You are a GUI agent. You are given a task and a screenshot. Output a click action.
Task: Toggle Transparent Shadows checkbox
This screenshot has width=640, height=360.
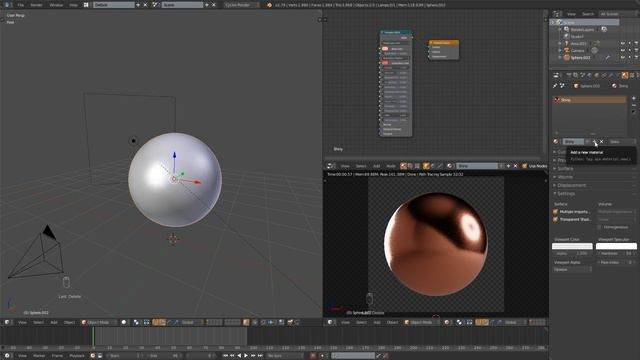pyautogui.click(x=556, y=219)
